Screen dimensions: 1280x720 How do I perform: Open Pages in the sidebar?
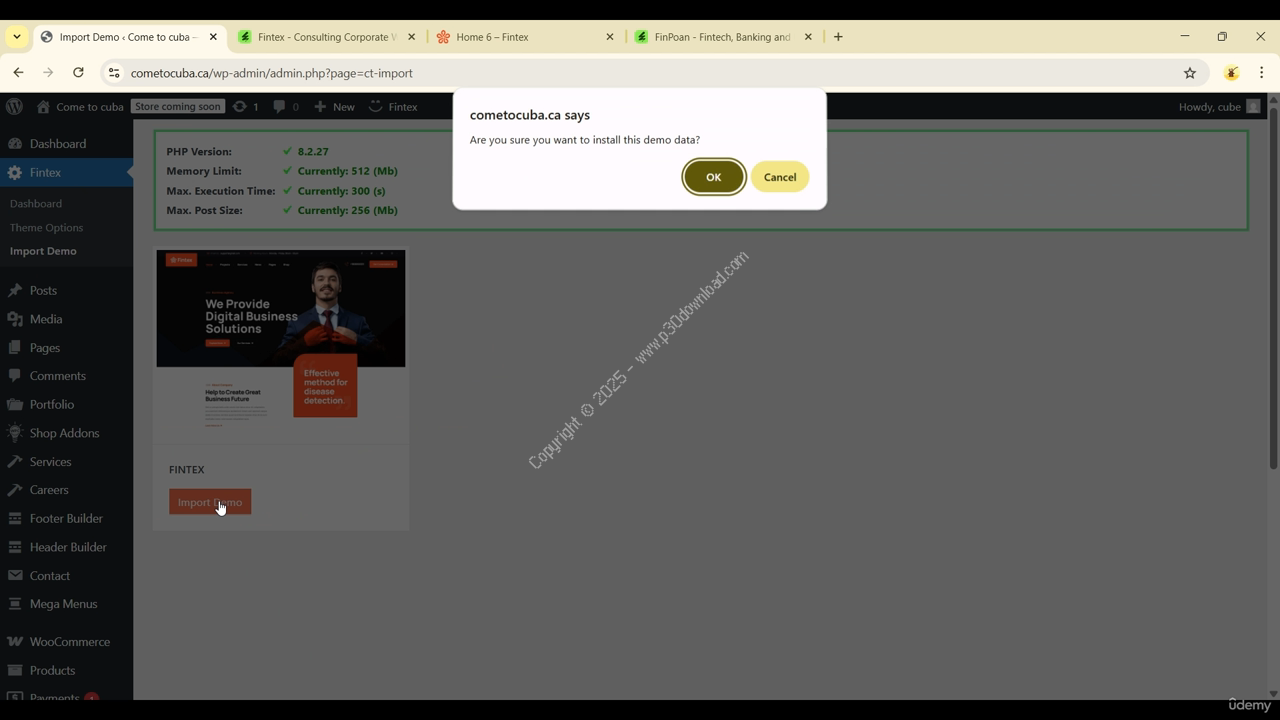coord(66,347)
